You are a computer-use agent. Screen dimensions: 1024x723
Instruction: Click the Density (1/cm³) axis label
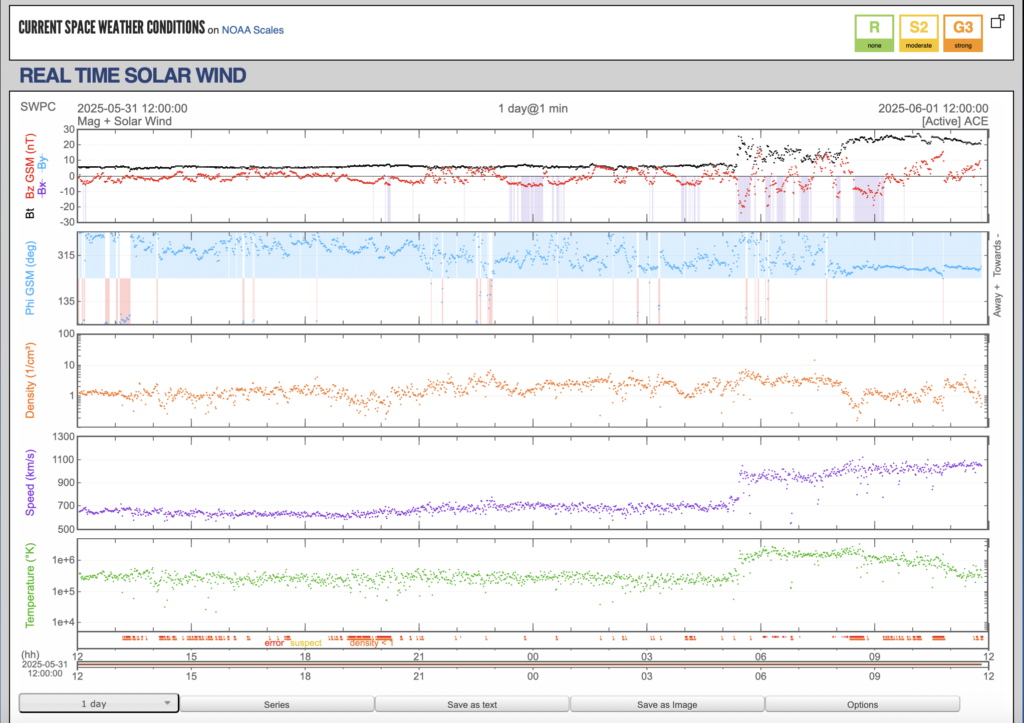click(30, 381)
